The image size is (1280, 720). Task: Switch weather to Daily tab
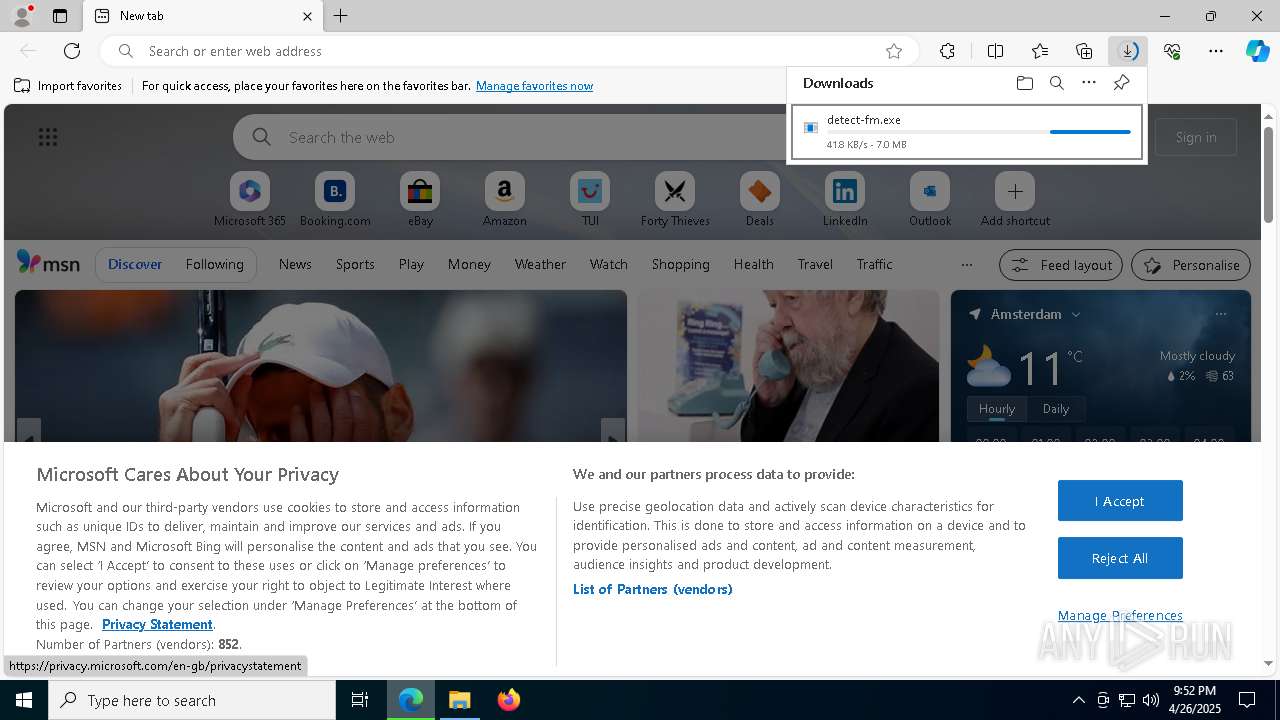pos(1056,409)
